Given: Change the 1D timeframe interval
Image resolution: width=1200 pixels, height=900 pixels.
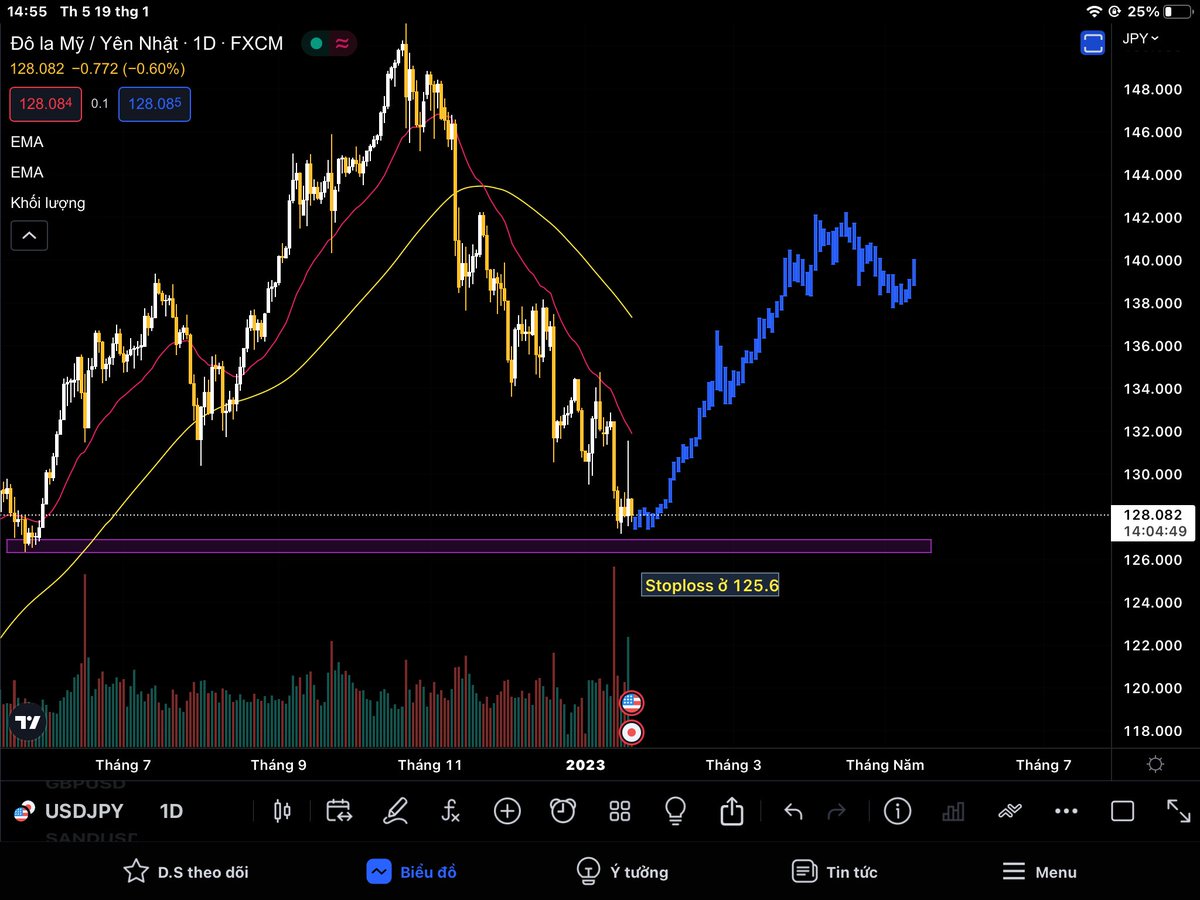Looking at the screenshot, I should (172, 811).
